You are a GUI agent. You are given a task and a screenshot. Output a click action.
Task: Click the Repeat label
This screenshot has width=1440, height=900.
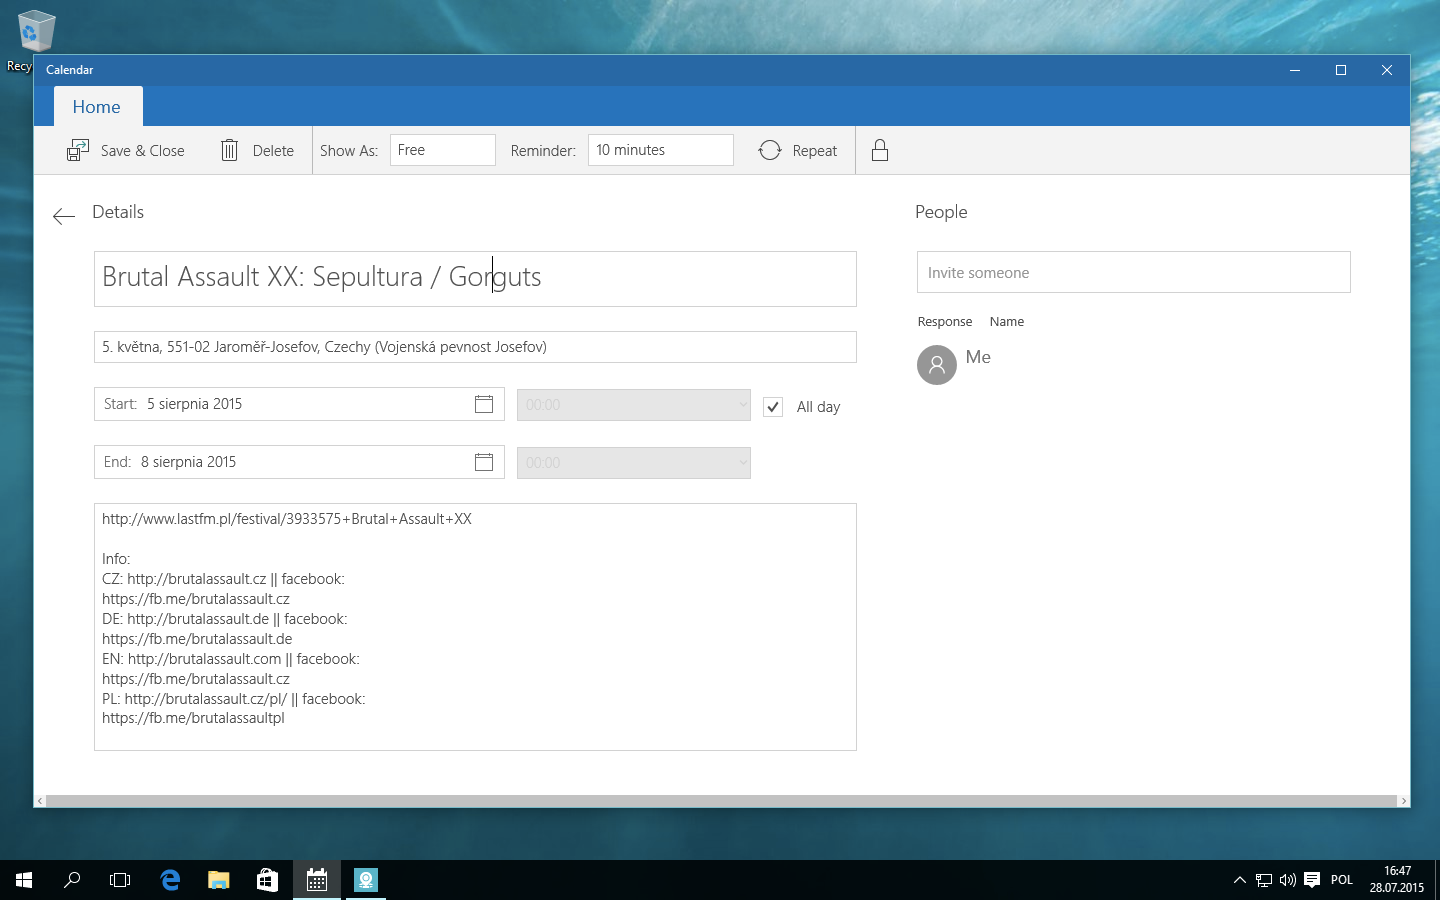pyautogui.click(x=815, y=151)
